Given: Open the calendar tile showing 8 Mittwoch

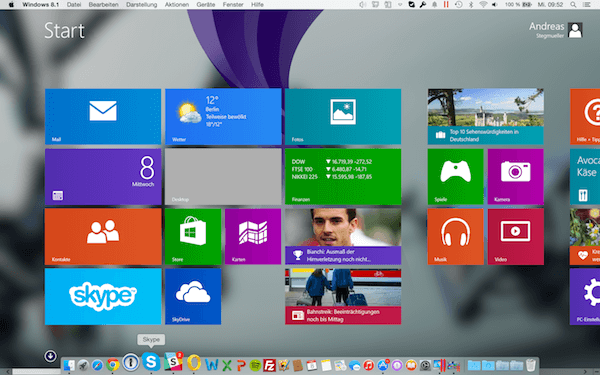Looking at the screenshot, I should click(x=103, y=177).
